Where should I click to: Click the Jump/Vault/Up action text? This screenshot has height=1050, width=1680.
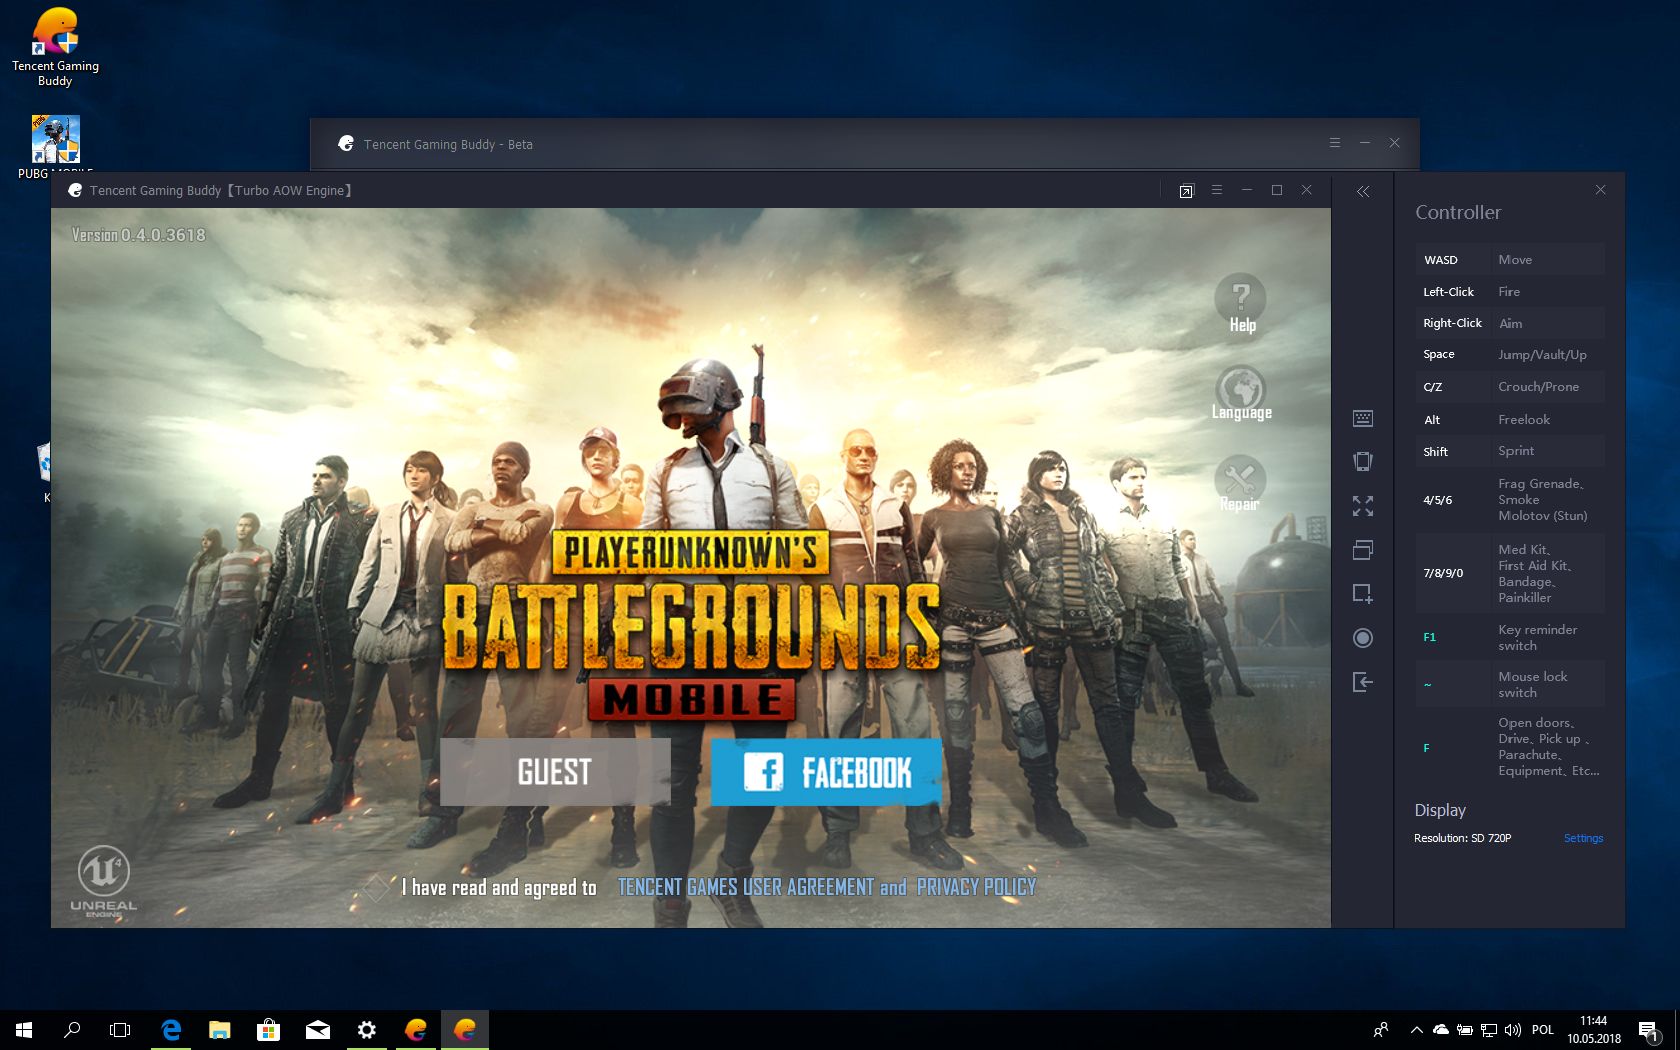1542,355
